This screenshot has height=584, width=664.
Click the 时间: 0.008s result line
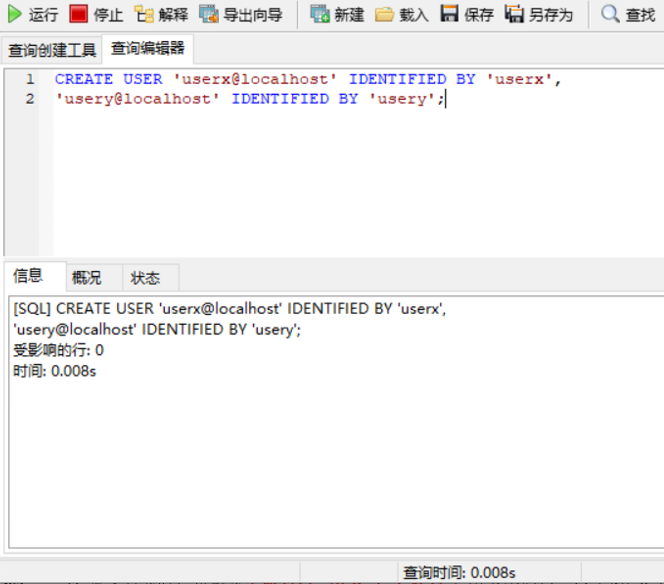click(55, 371)
